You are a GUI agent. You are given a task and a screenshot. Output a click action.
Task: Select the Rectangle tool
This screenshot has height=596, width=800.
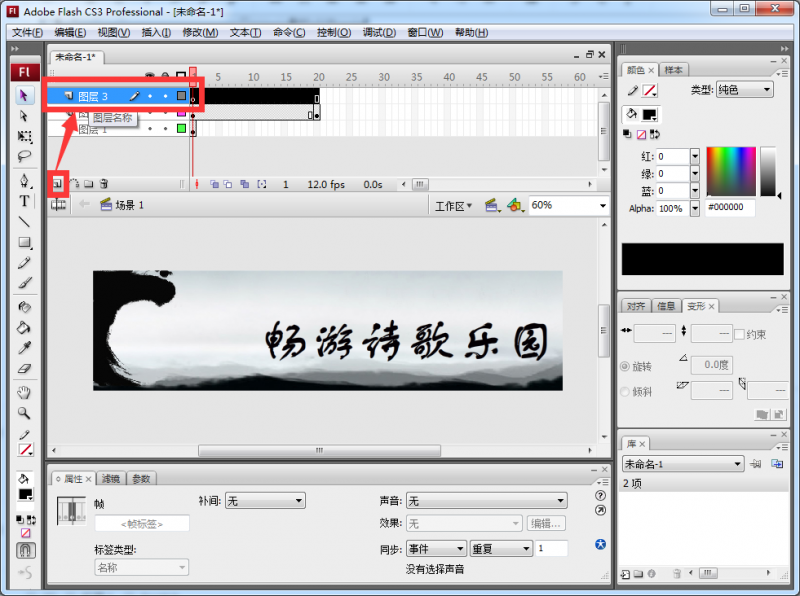click(x=23, y=242)
